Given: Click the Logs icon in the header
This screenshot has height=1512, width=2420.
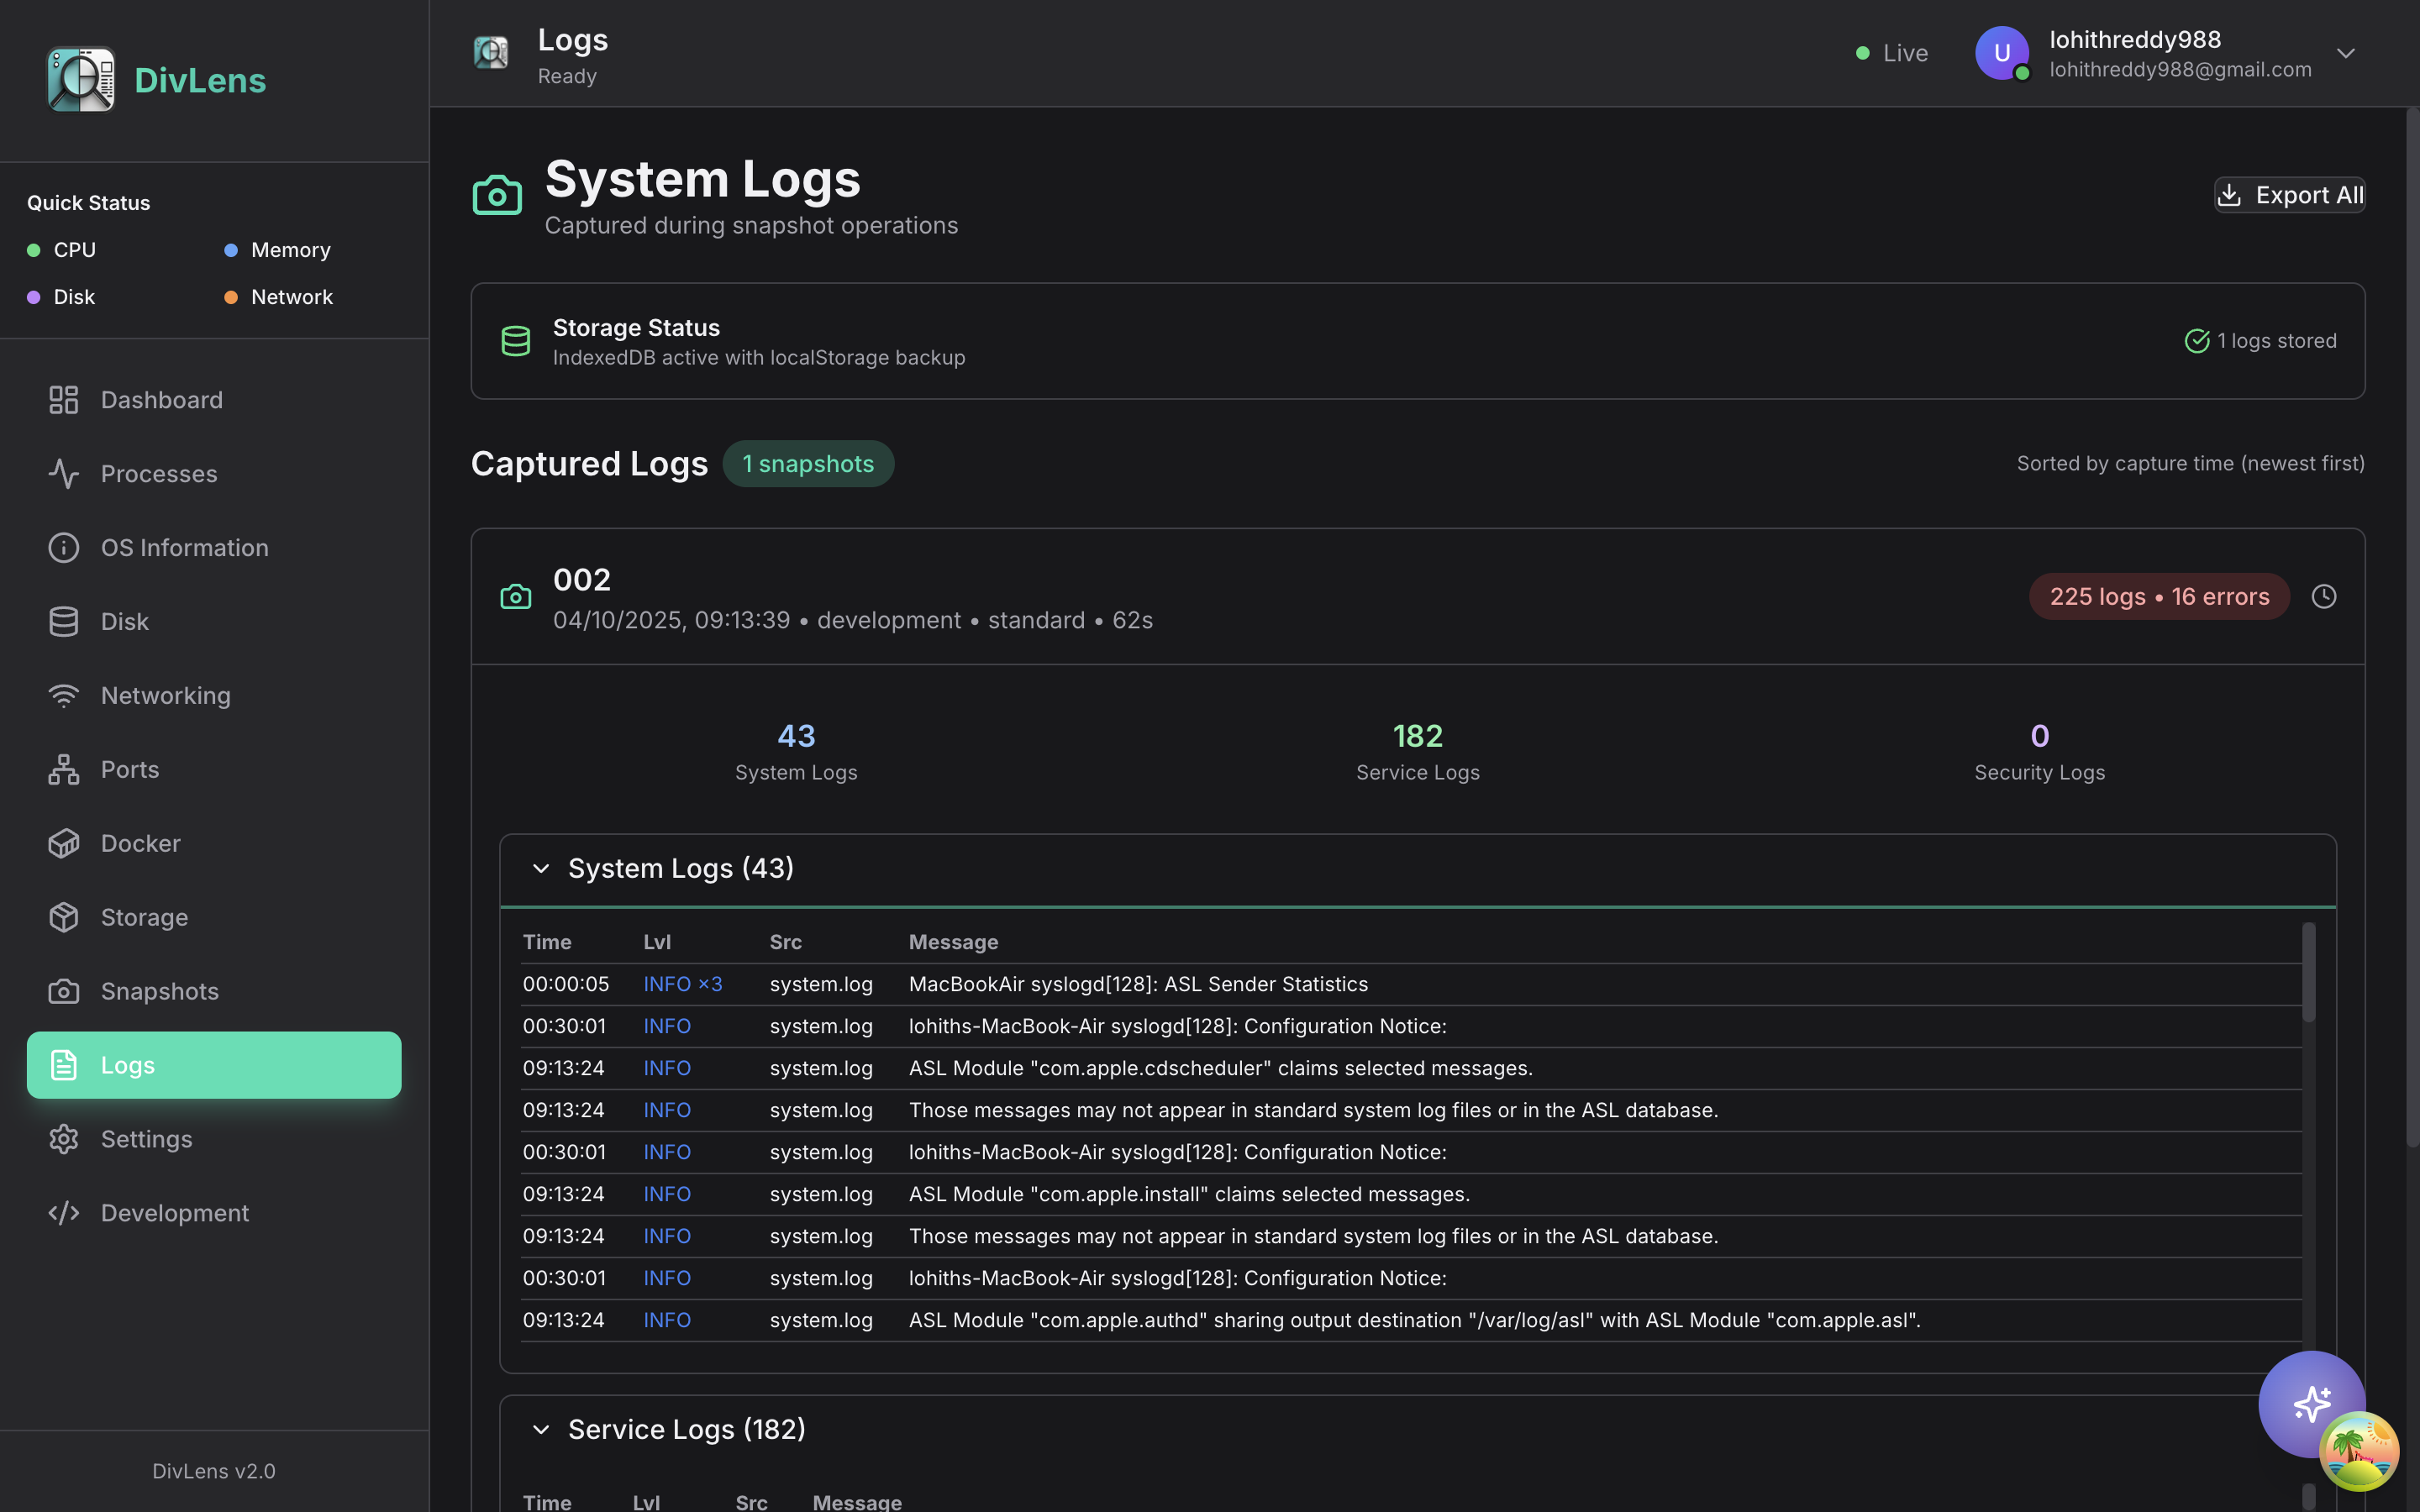Looking at the screenshot, I should [x=491, y=53].
